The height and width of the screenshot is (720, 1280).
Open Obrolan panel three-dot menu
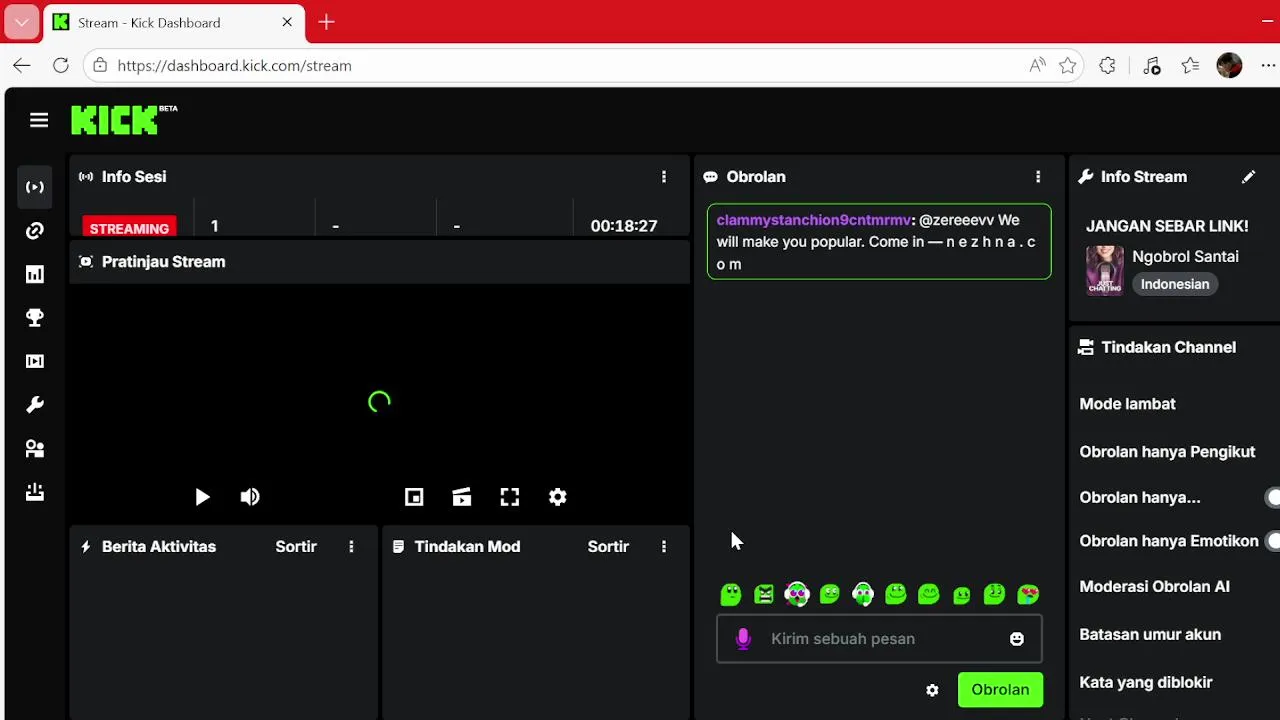pyautogui.click(x=1038, y=177)
